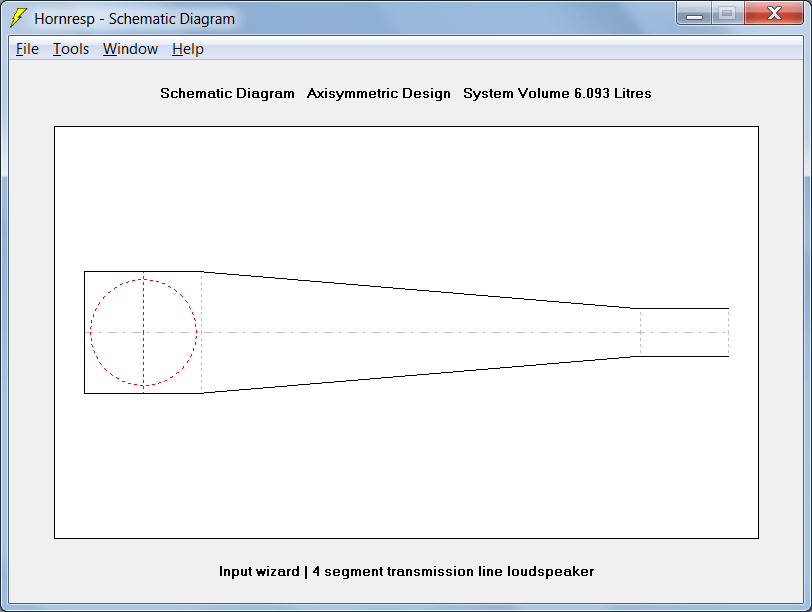812x612 pixels.
Task: Click the disabled maximize button
Action: tap(728, 13)
